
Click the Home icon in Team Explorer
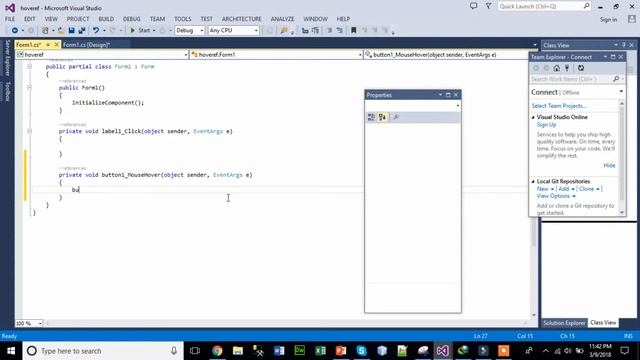pyautogui.click(x=556, y=68)
